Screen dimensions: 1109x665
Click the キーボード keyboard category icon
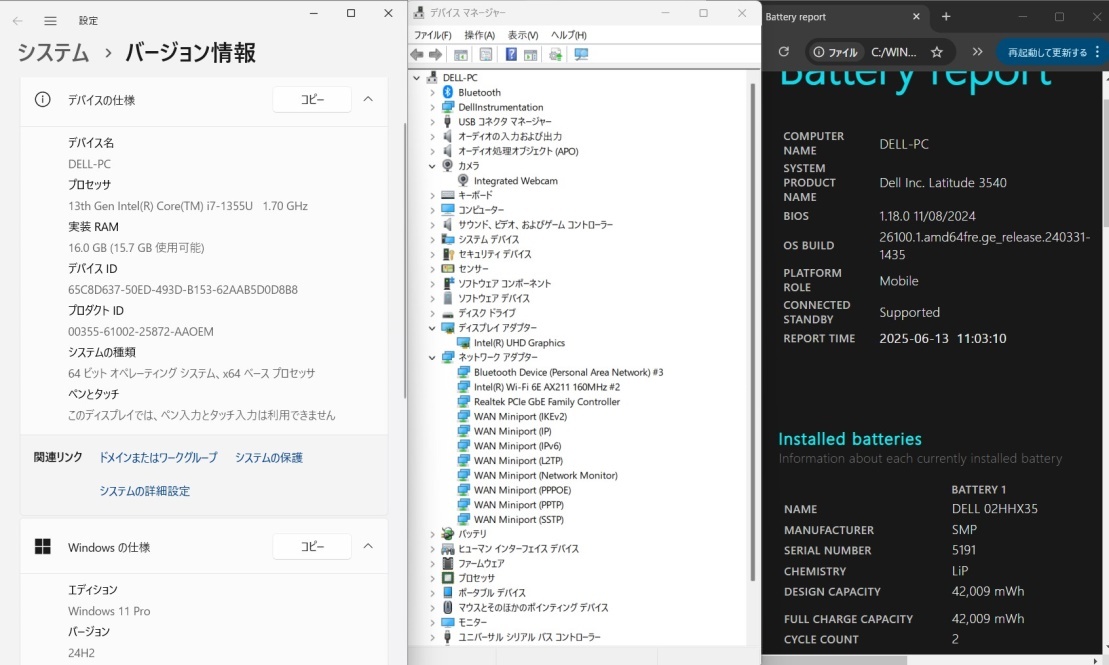pos(448,195)
